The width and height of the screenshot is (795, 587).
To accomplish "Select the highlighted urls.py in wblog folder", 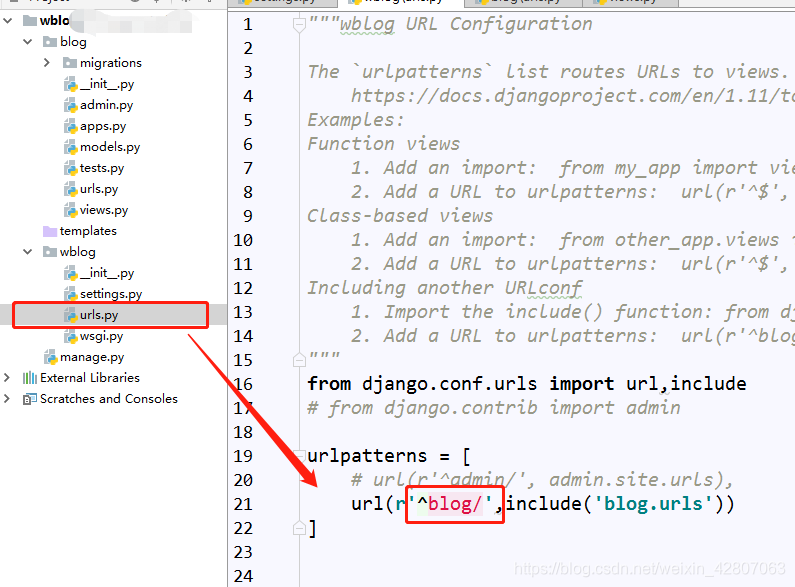I will point(99,315).
